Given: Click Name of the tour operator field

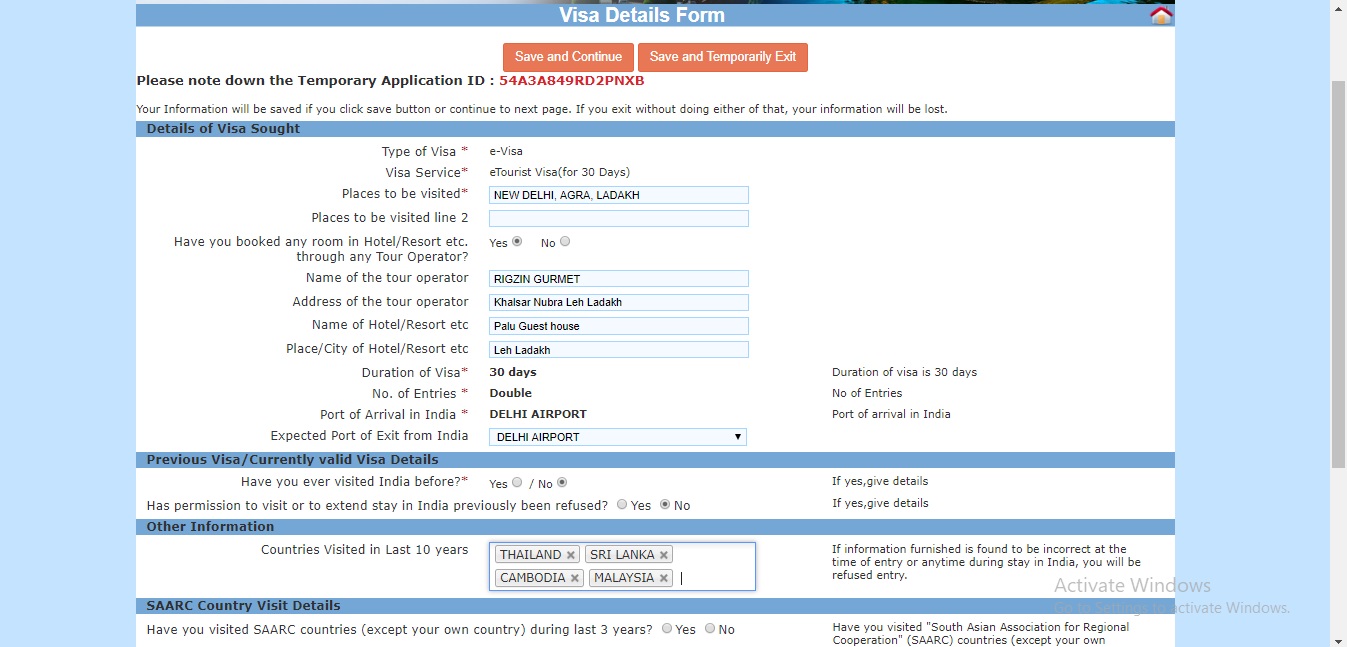Looking at the screenshot, I should [x=619, y=279].
